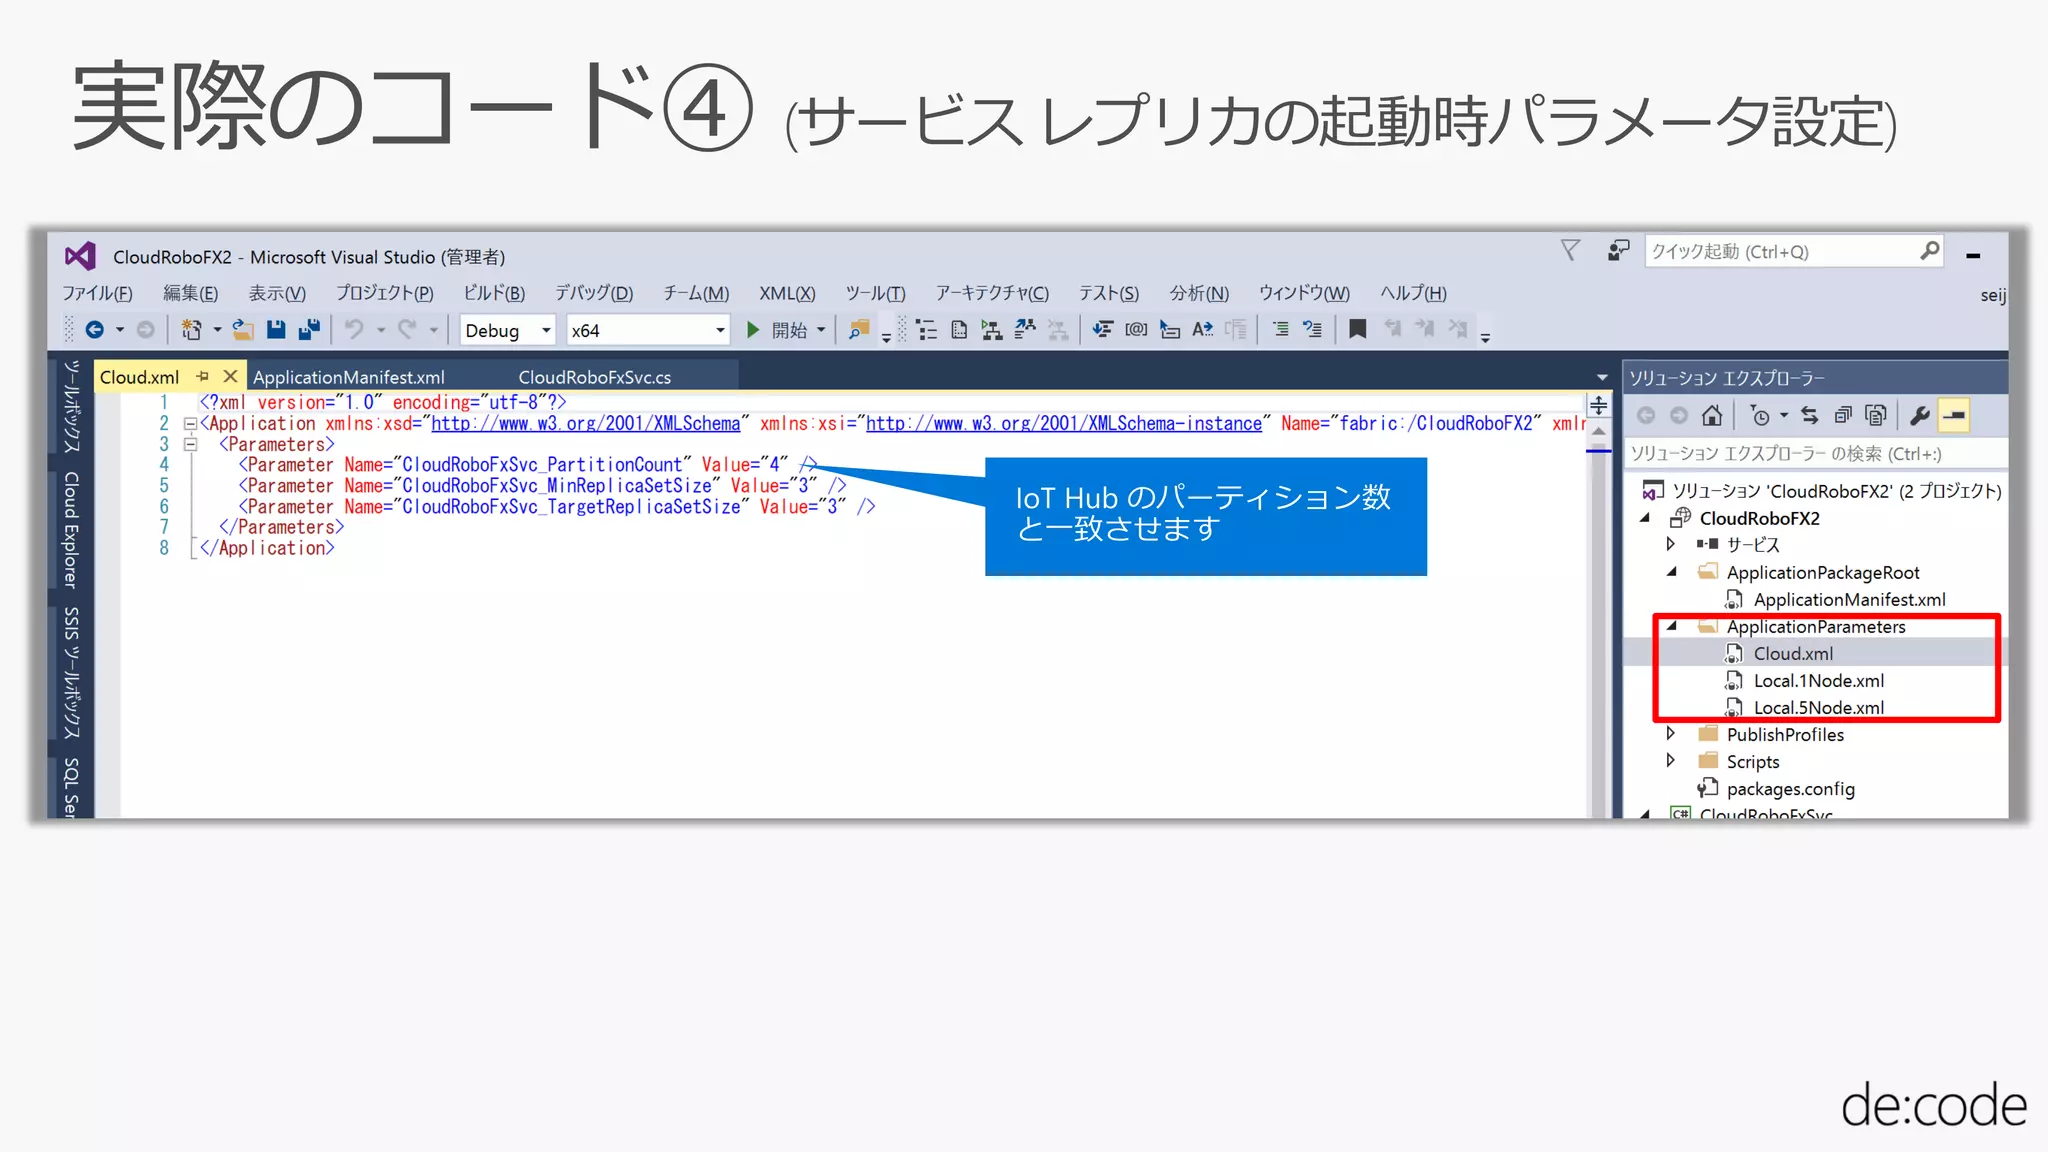Image resolution: width=2048 pixels, height=1152 pixels.
Task: Click the New Project toolbar icon
Action: pyautogui.click(x=191, y=330)
